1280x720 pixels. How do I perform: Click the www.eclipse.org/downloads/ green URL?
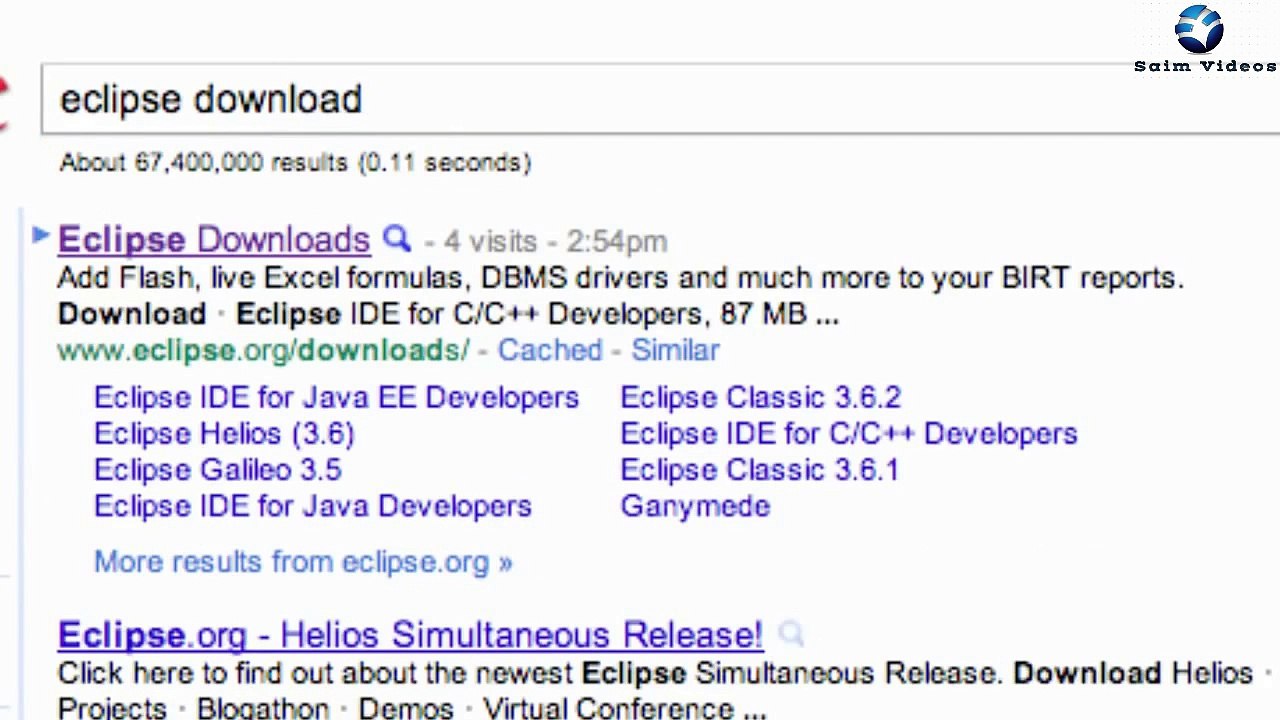click(x=263, y=350)
